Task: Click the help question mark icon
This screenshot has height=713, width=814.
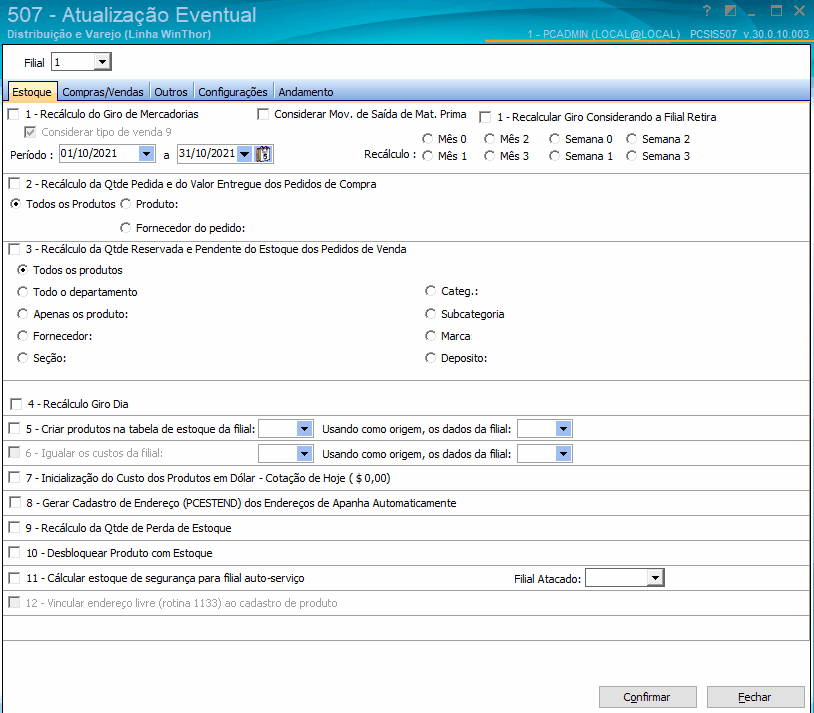Action: (x=706, y=10)
